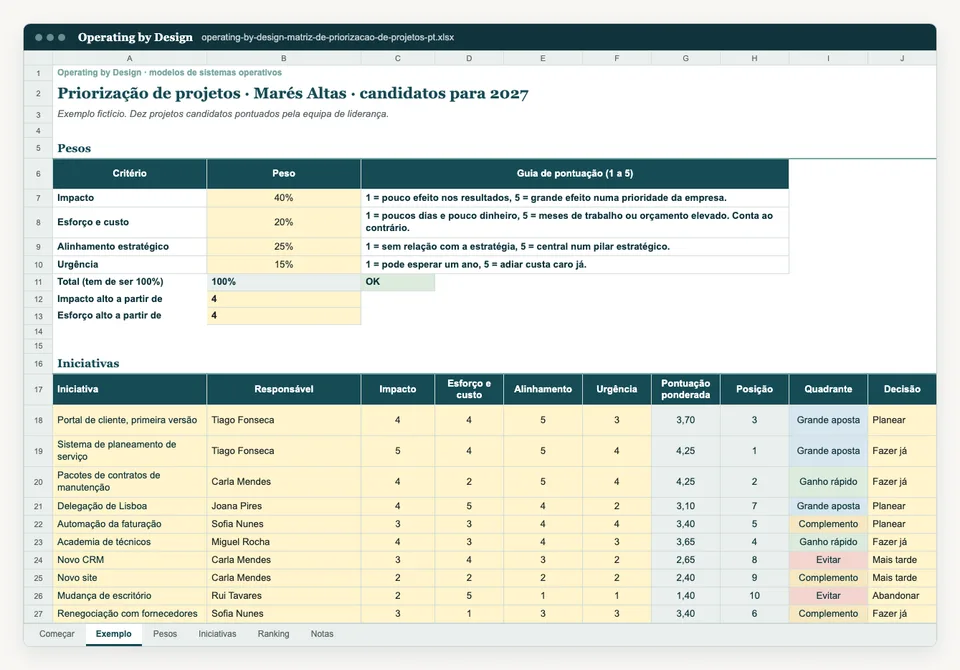Viewport: 960px width, 670px height.
Task: Select the total 100% cell
Action: (283, 282)
